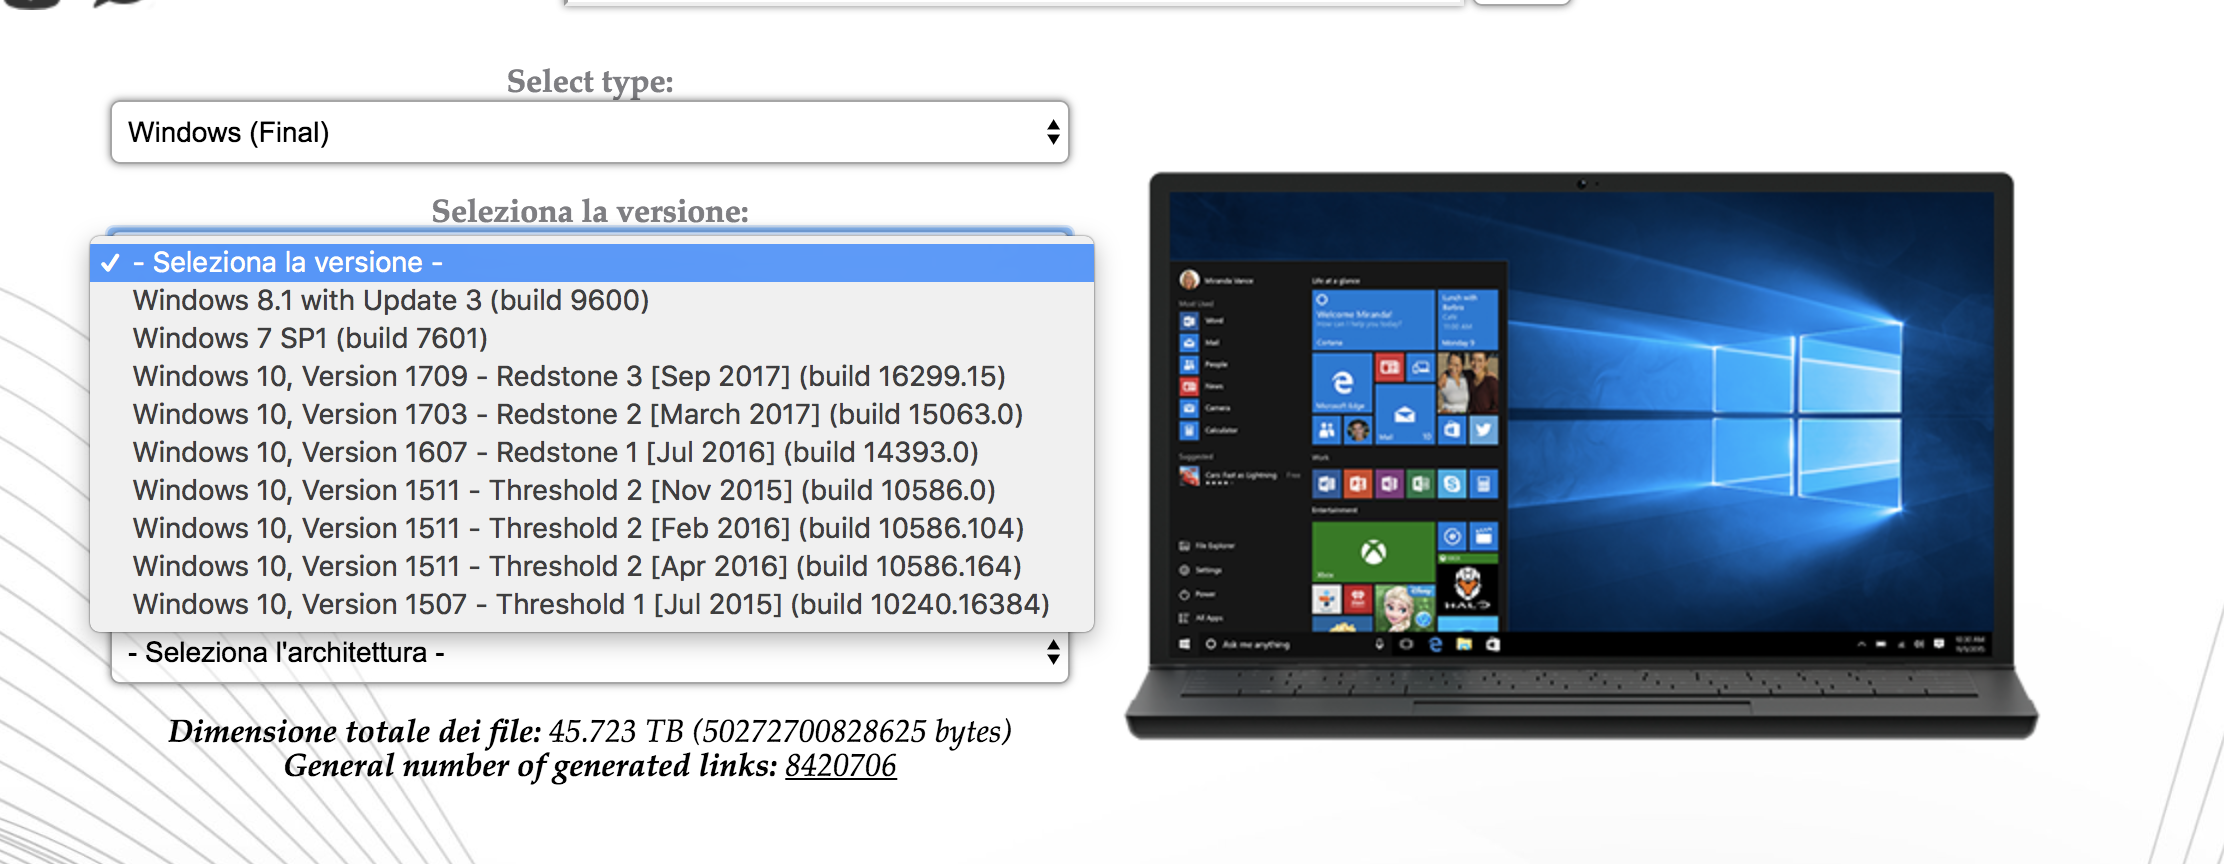The image size is (2224, 864).
Task: Click the Twitter bird tile in Start menu
Action: [x=1483, y=430]
